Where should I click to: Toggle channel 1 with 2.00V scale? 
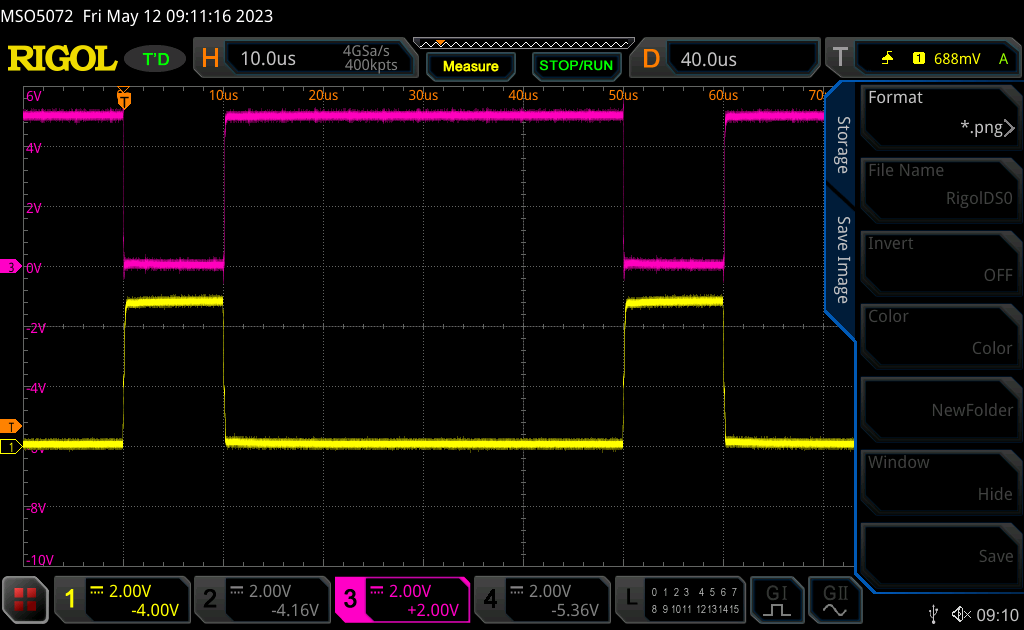tap(122, 600)
